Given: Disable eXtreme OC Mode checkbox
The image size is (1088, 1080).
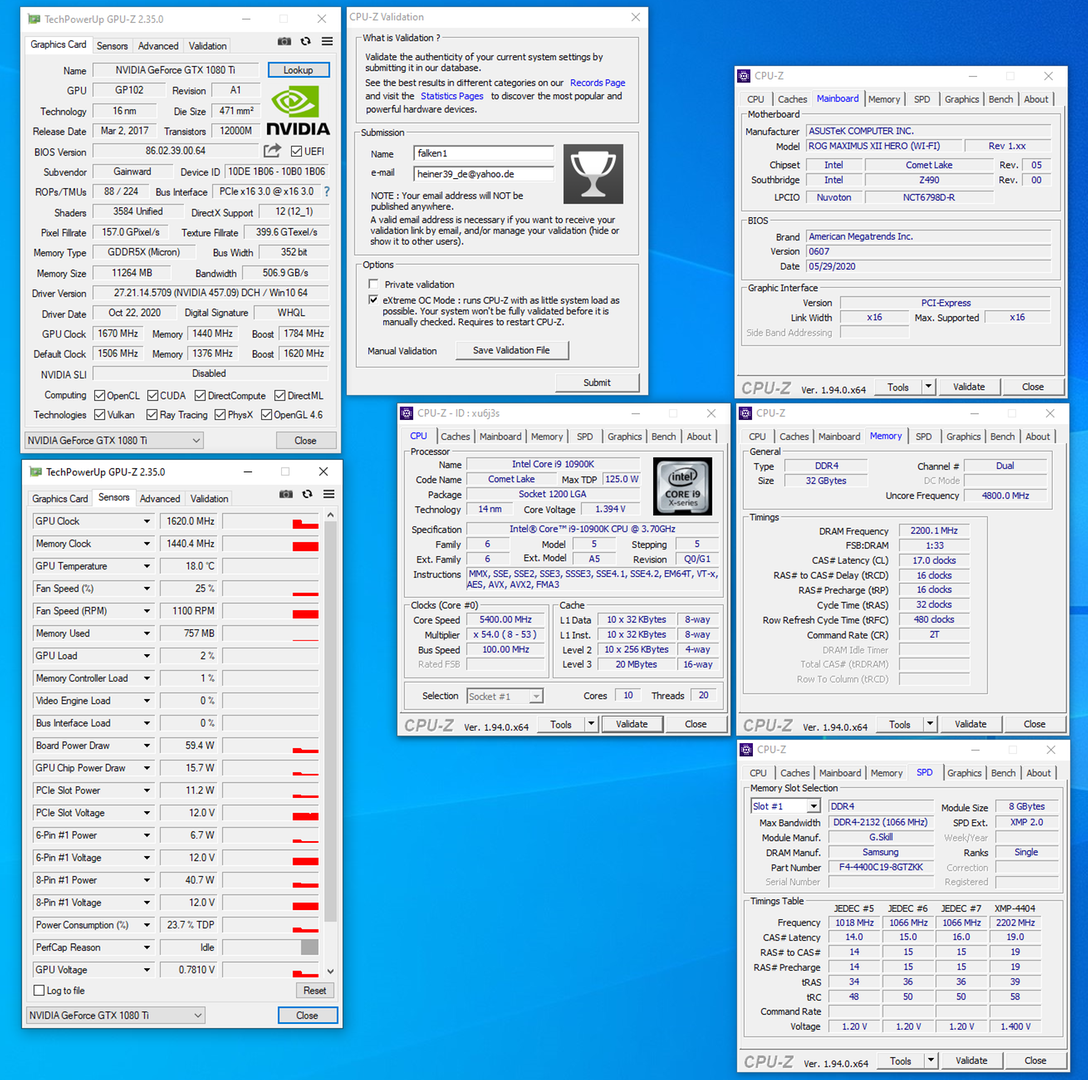Looking at the screenshot, I should click(373, 300).
